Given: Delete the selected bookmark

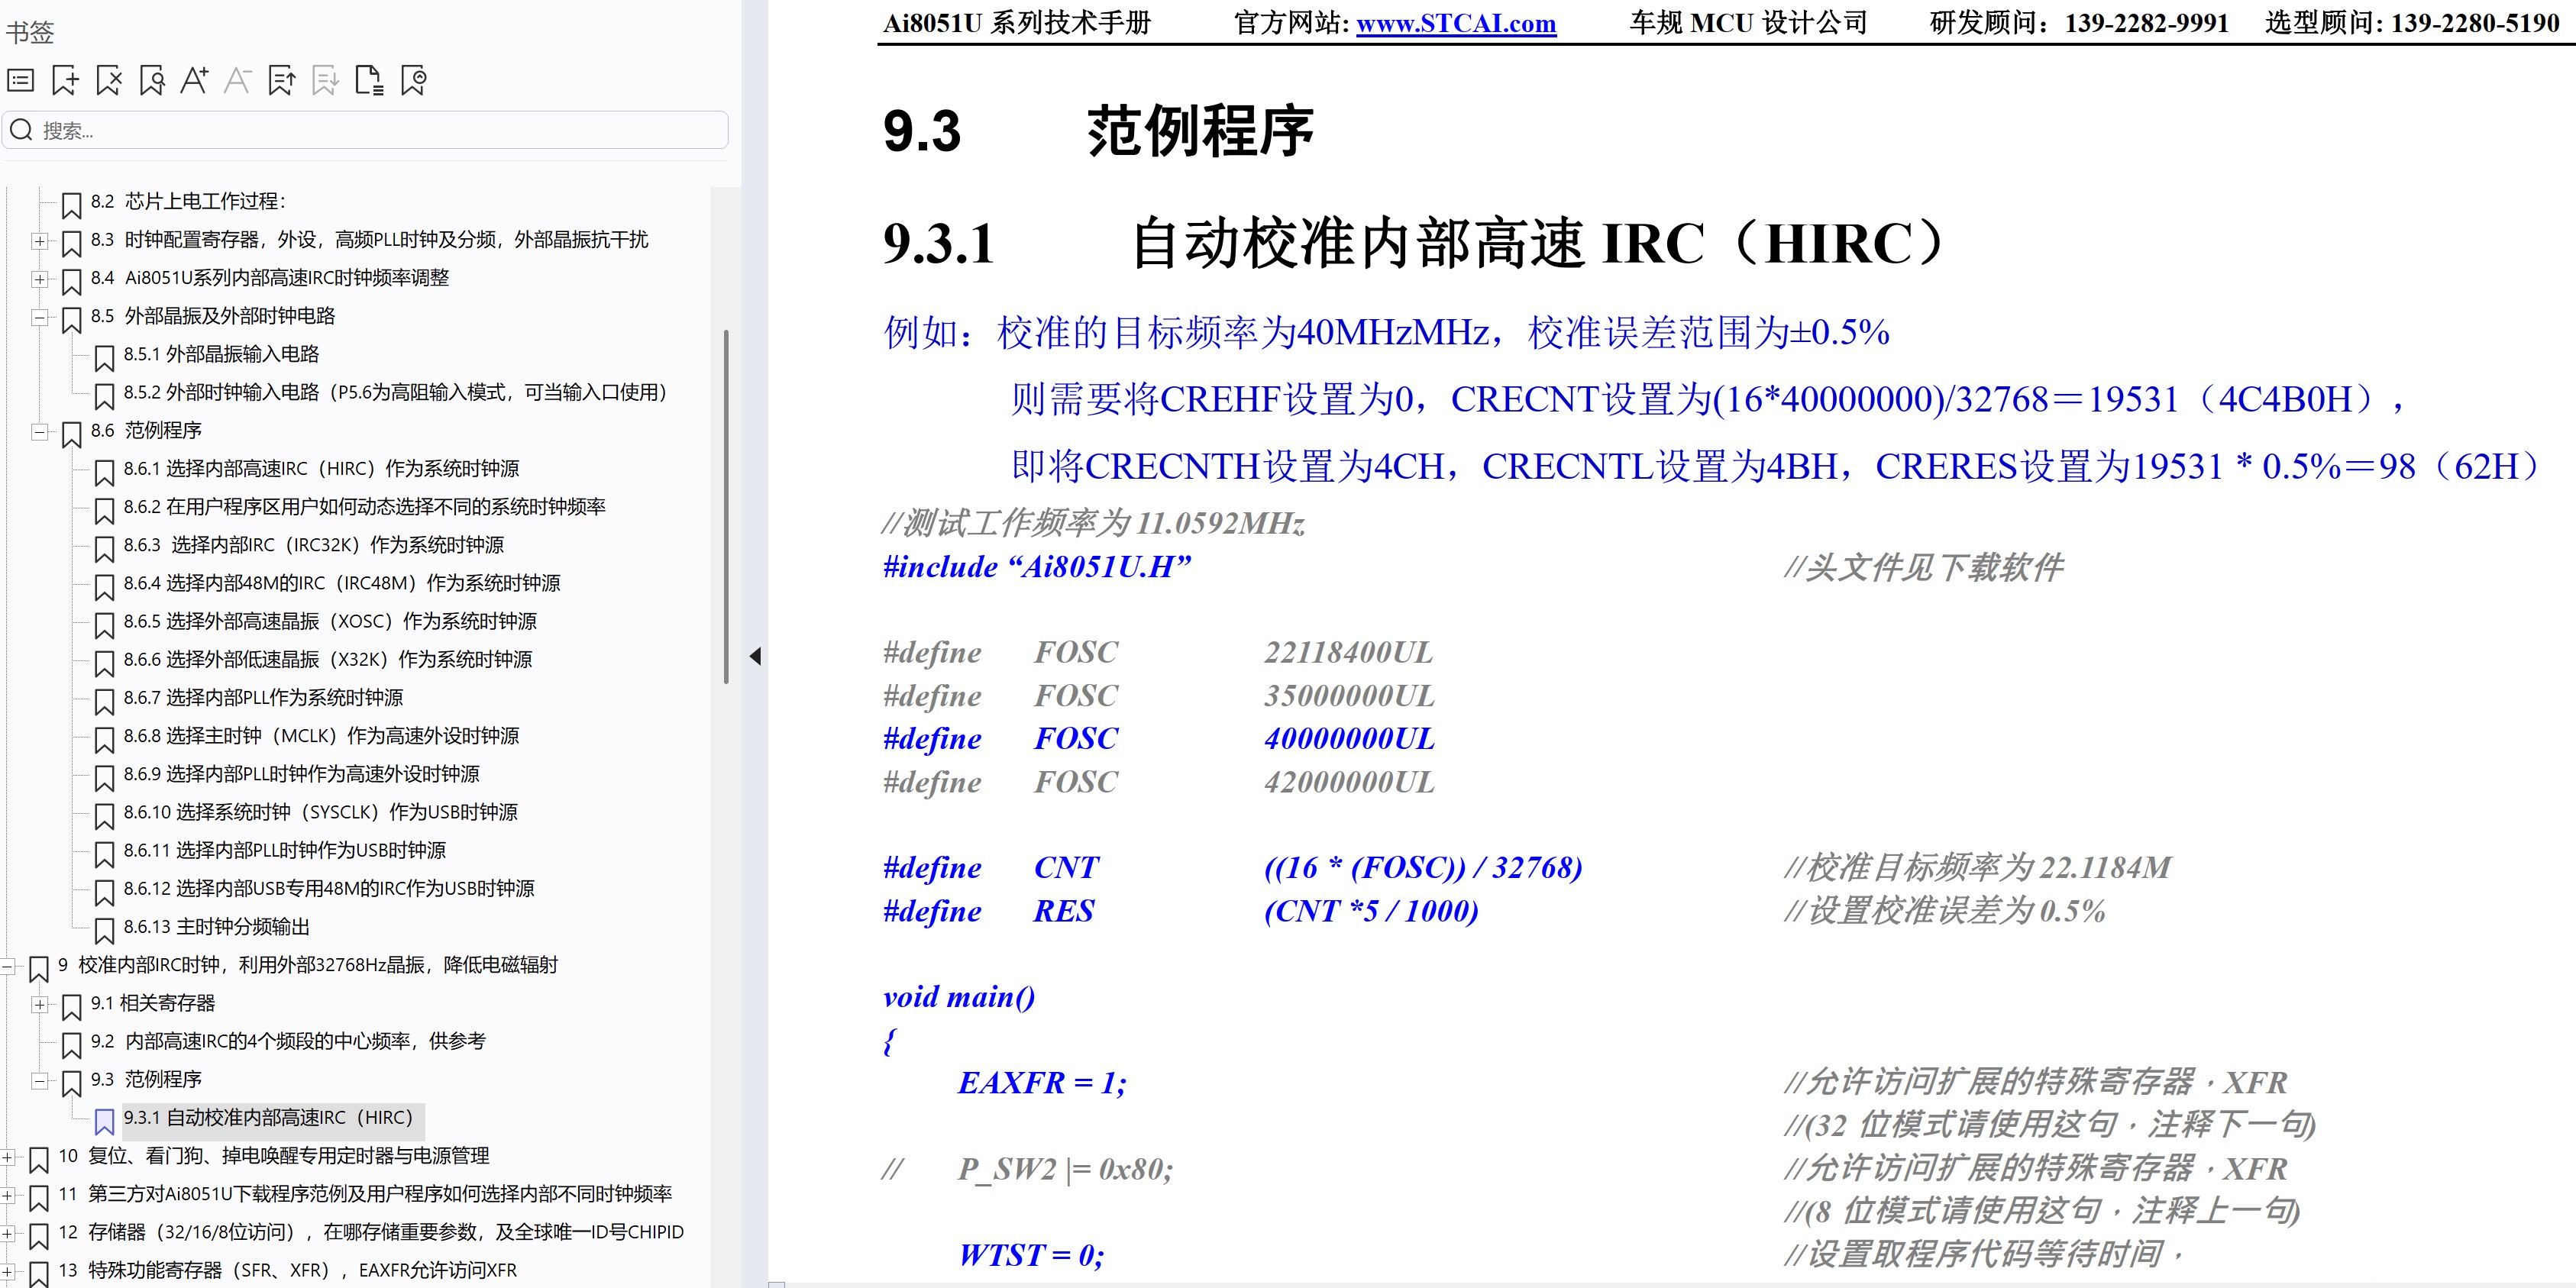Looking at the screenshot, I should [x=109, y=80].
